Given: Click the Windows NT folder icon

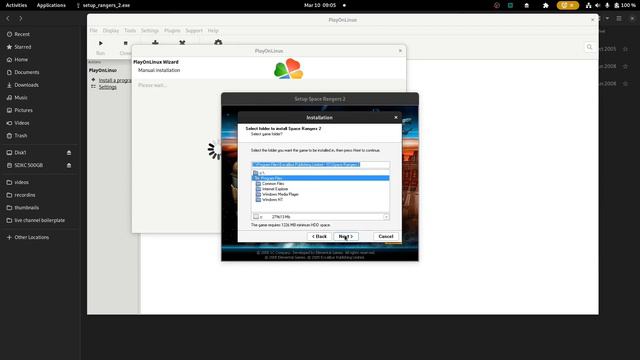Looking at the screenshot, I should tap(258, 200).
